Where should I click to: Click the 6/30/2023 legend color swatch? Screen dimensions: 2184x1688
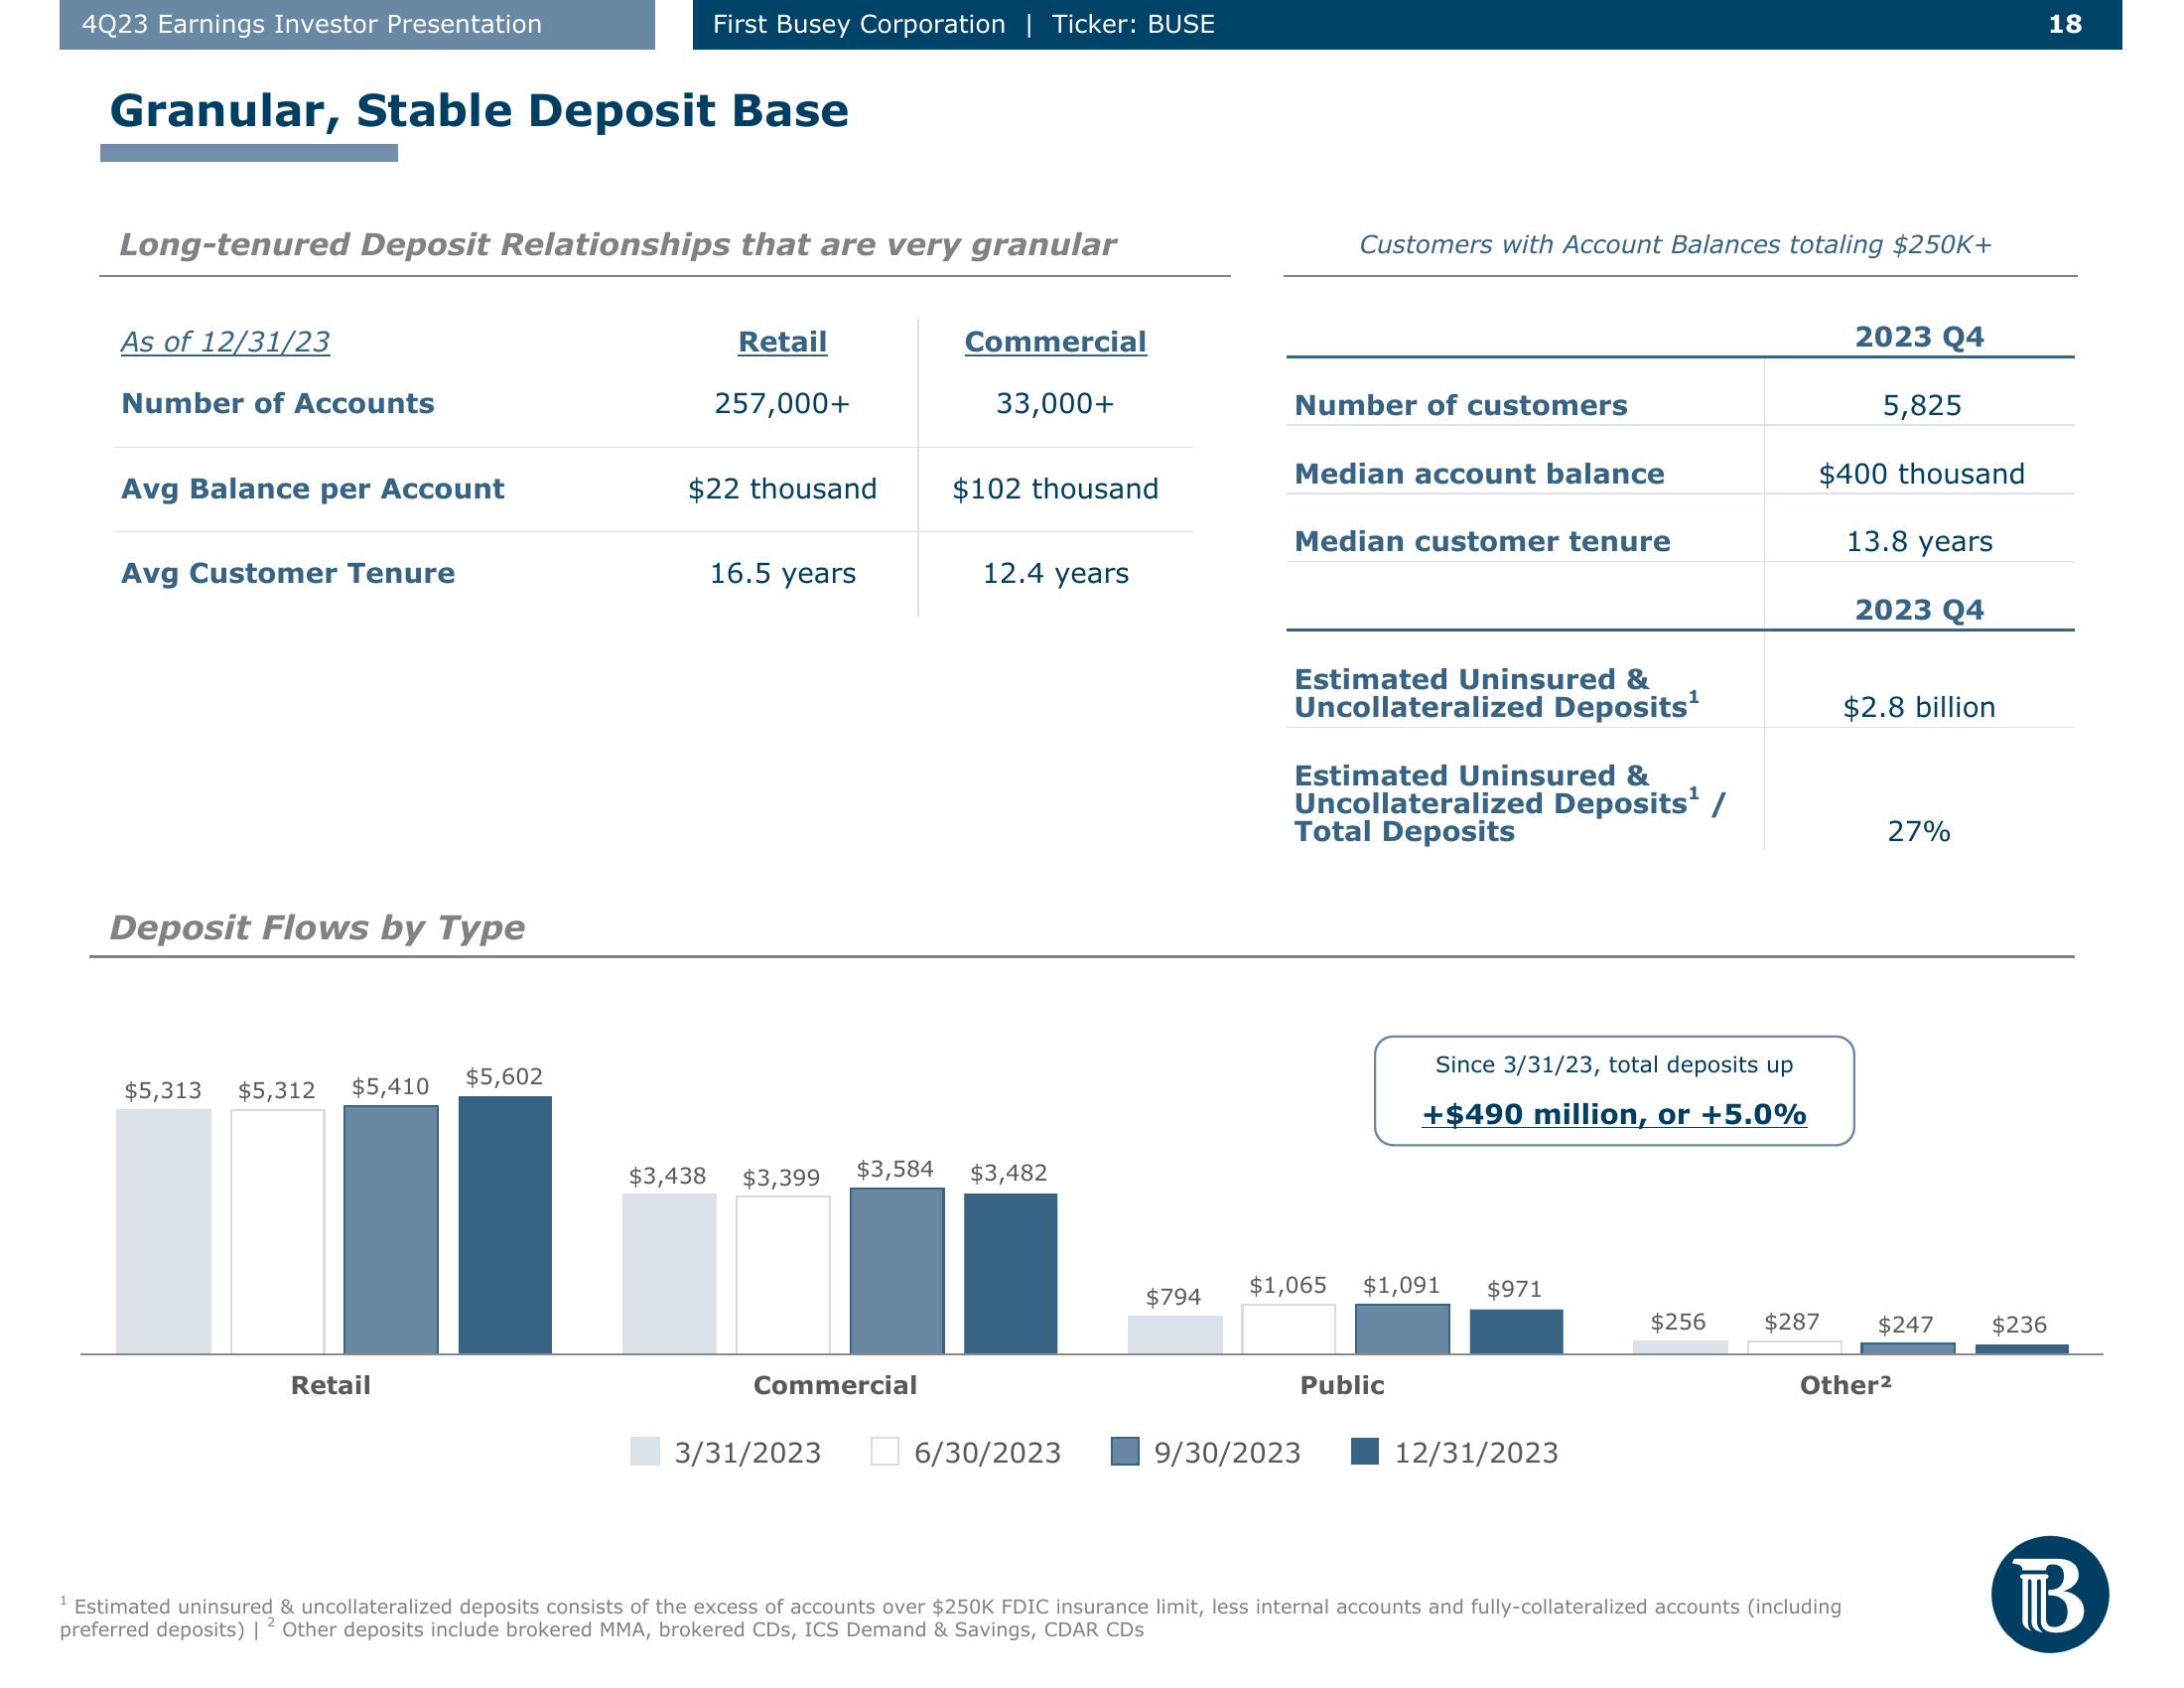[x=885, y=1451]
